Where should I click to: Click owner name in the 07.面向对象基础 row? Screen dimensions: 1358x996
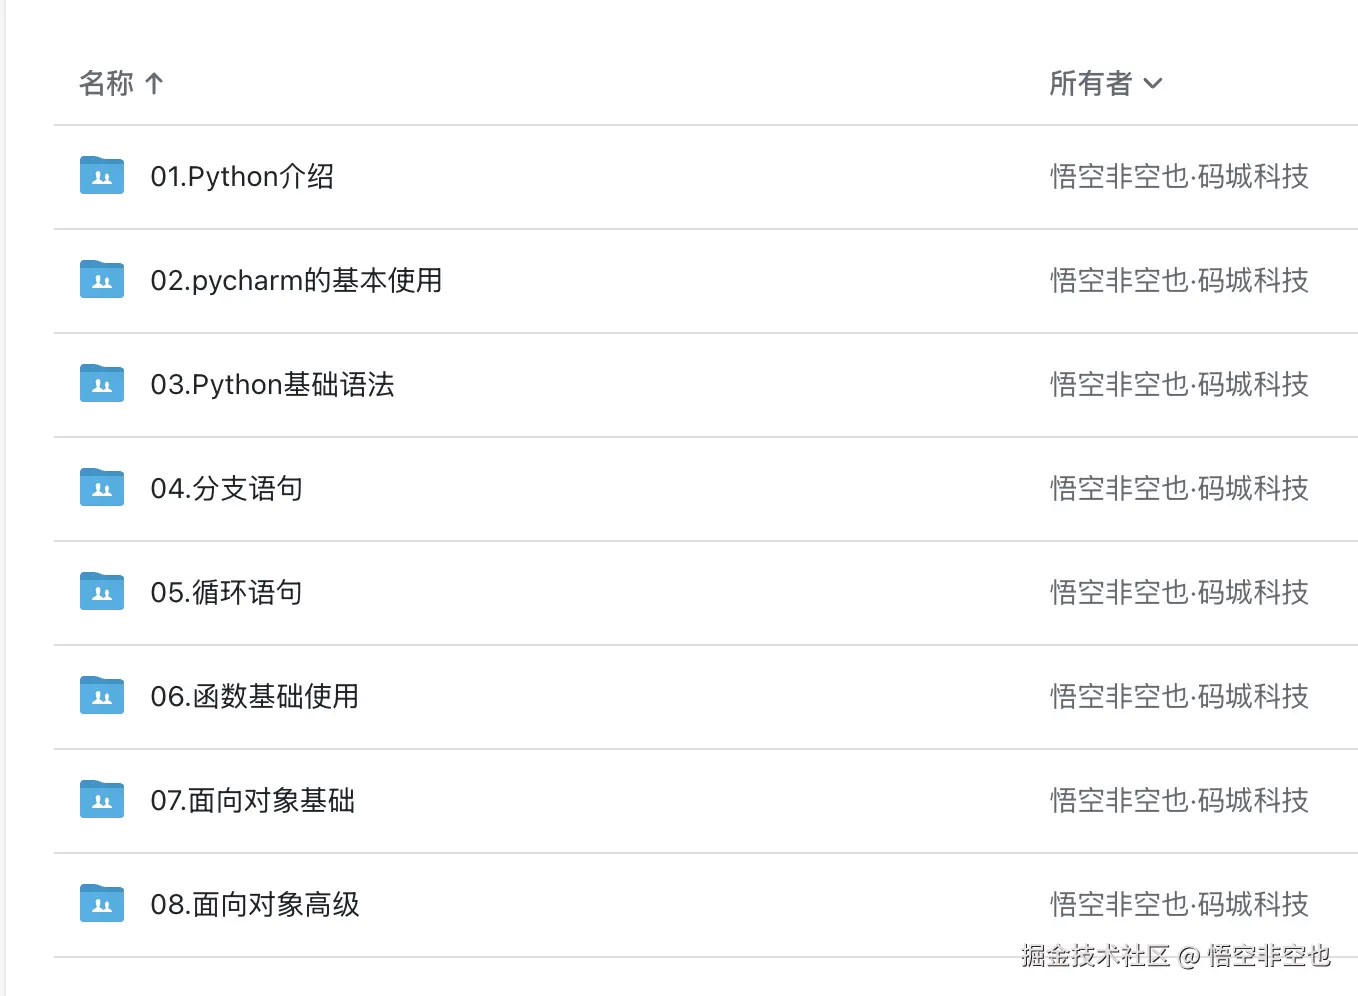(1179, 801)
